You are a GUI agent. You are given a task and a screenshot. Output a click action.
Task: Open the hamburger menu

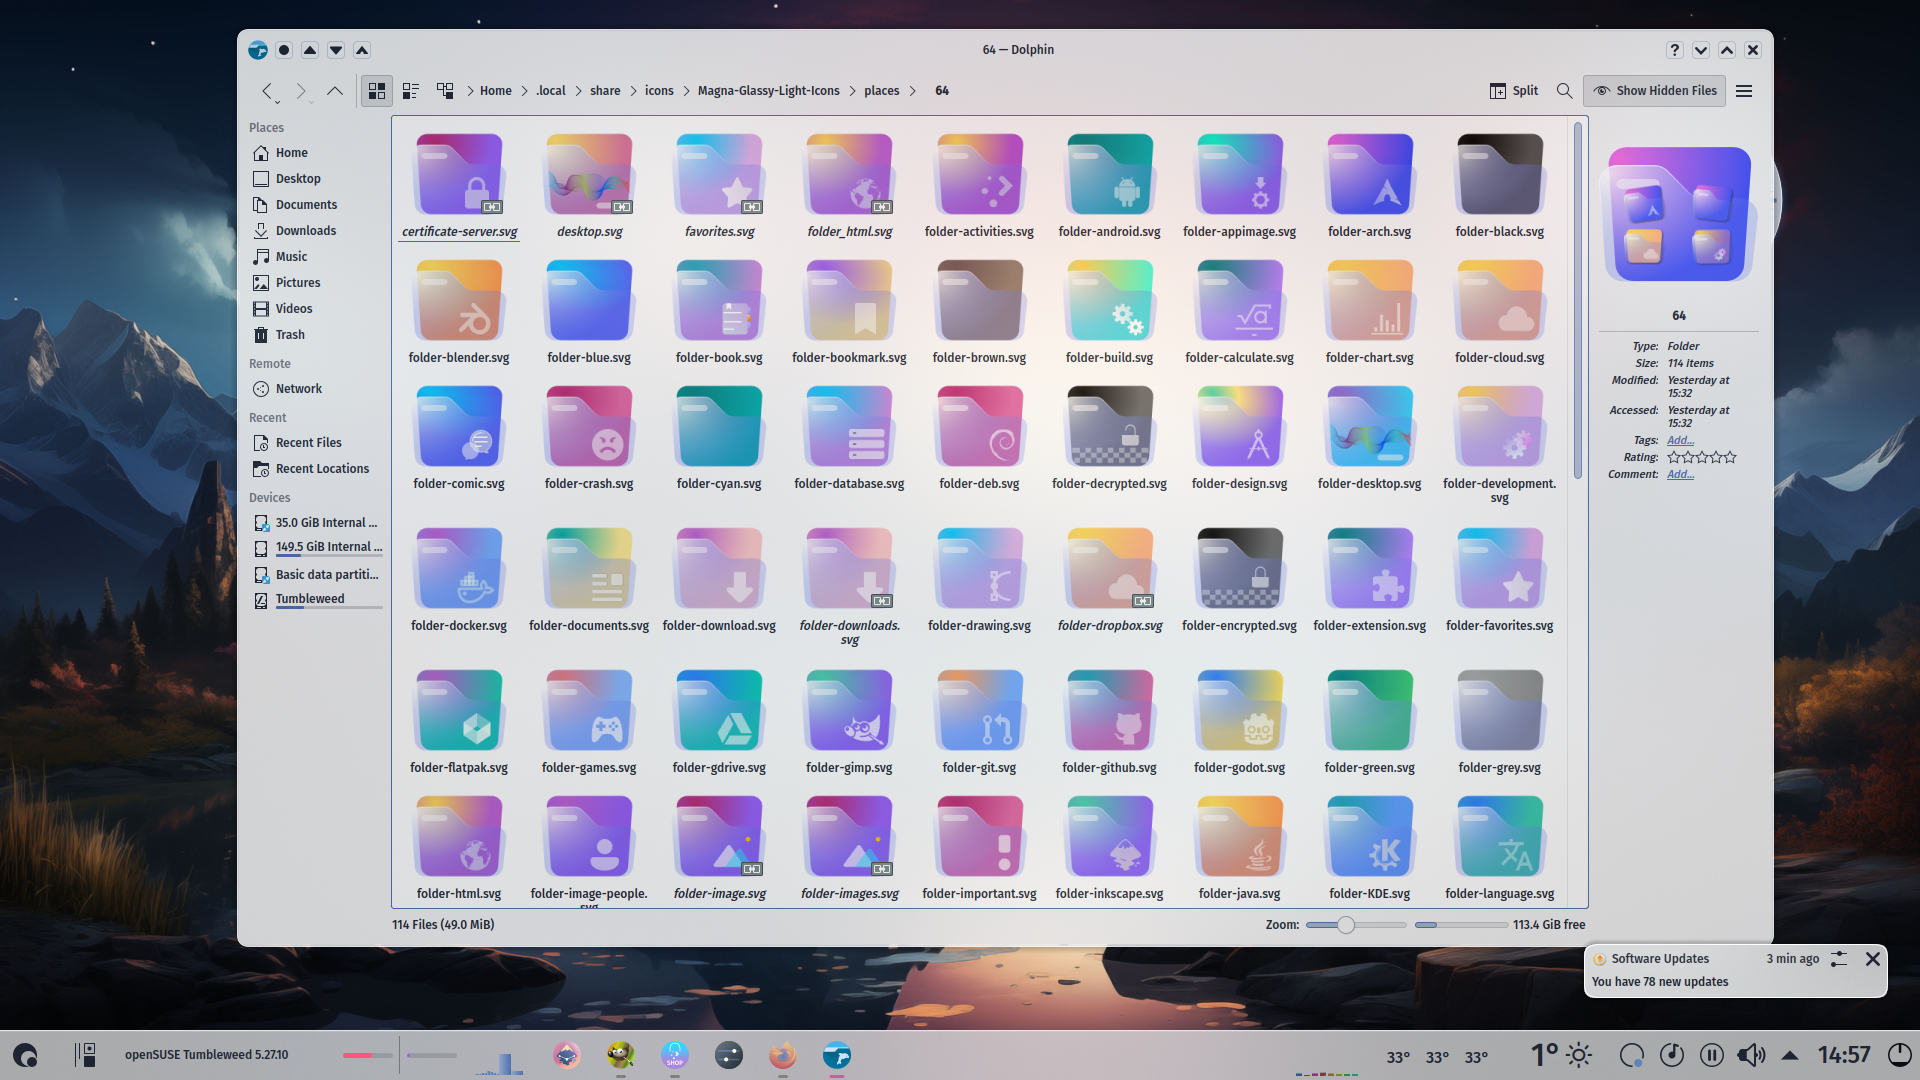pyautogui.click(x=1744, y=91)
